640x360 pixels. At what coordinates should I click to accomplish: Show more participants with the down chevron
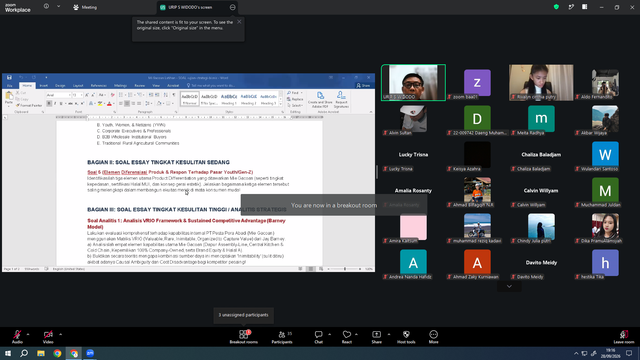(509, 287)
